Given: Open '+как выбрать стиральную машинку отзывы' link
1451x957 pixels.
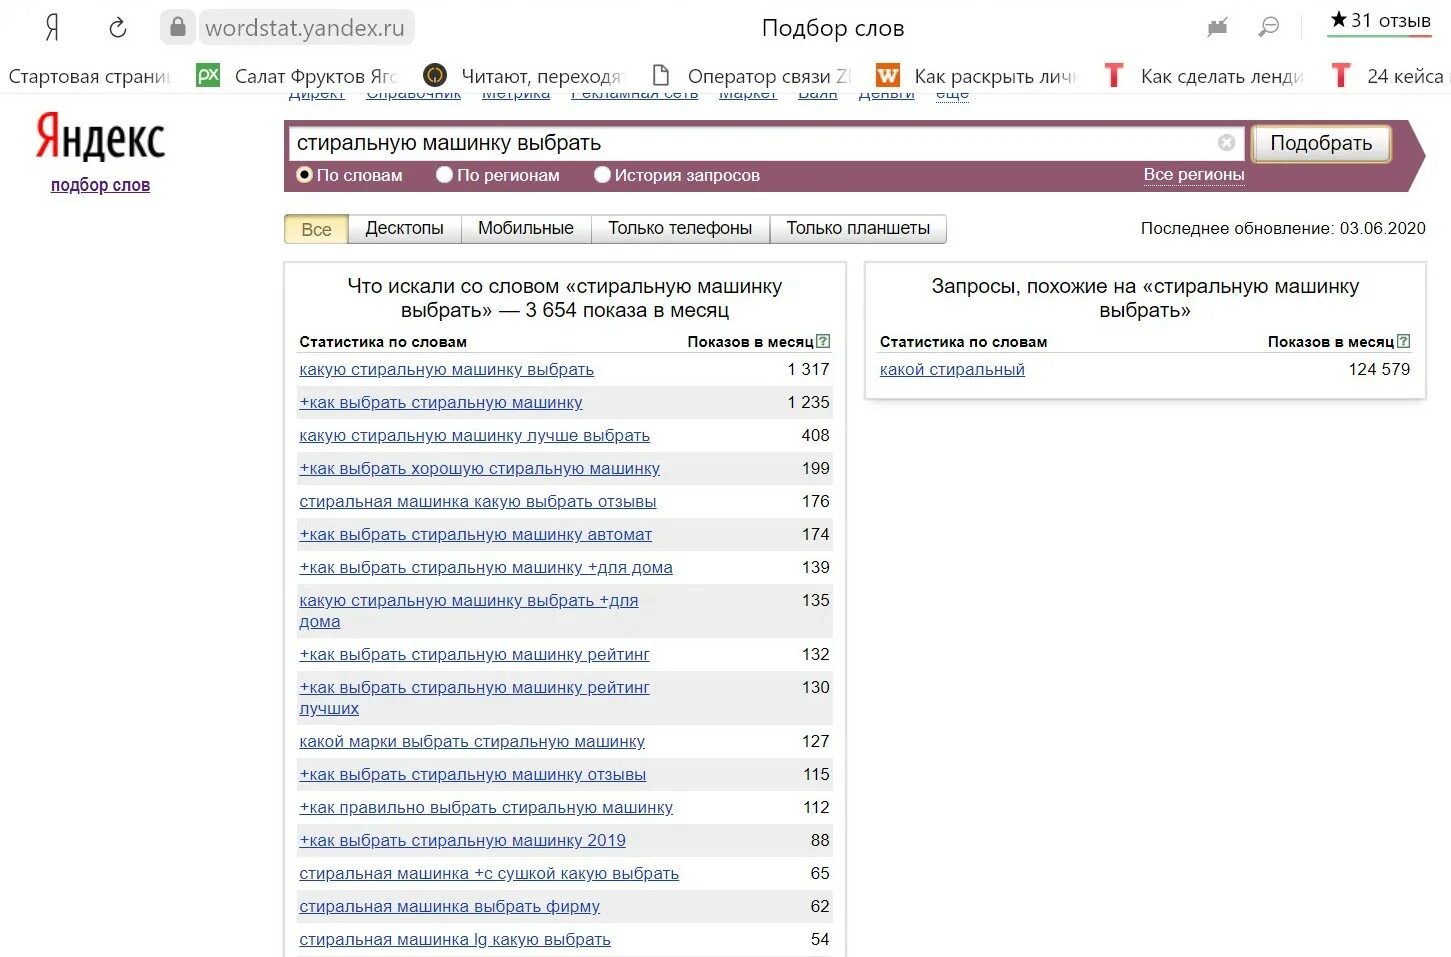Looking at the screenshot, I should [472, 774].
